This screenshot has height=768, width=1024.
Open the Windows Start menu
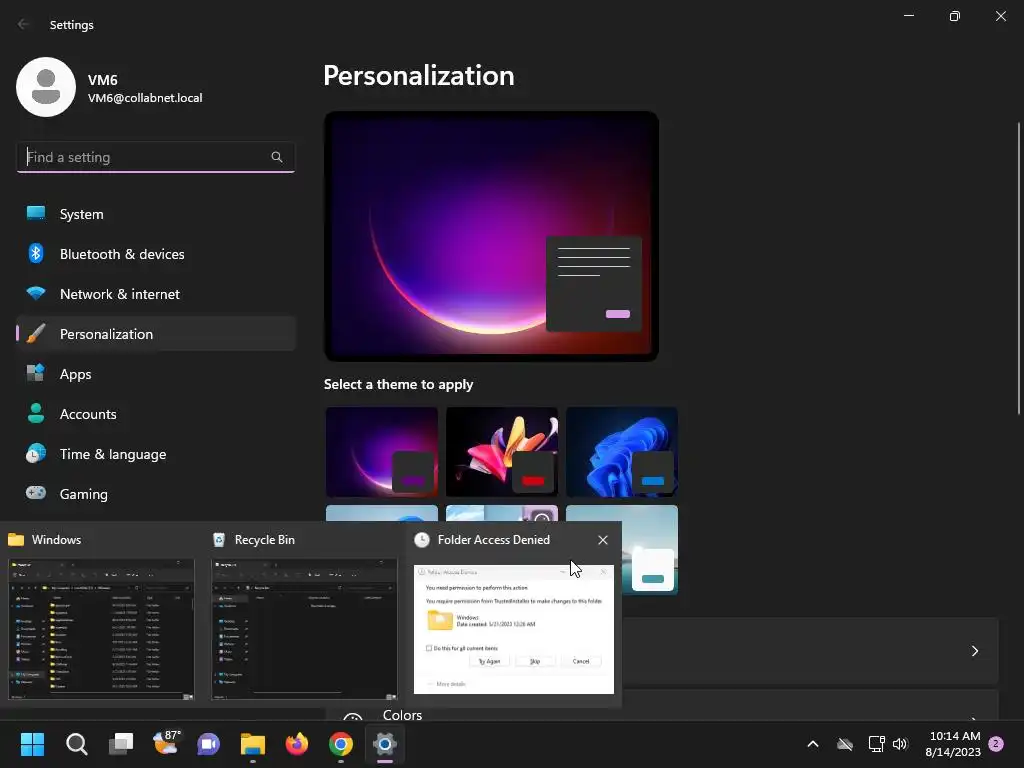tap(33, 744)
